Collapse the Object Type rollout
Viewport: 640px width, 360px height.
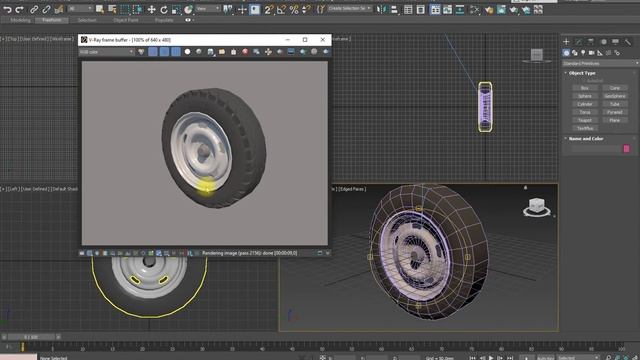pyautogui.click(x=582, y=73)
